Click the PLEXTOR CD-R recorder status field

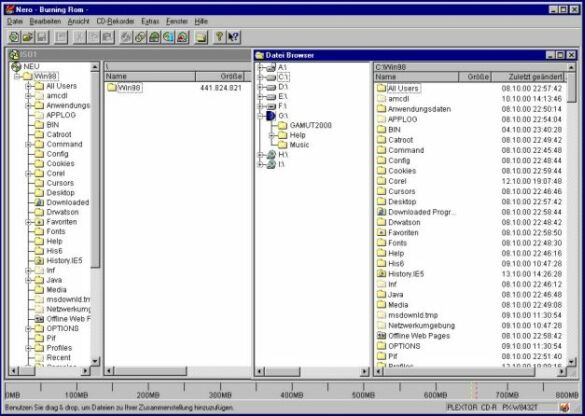(x=502, y=407)
